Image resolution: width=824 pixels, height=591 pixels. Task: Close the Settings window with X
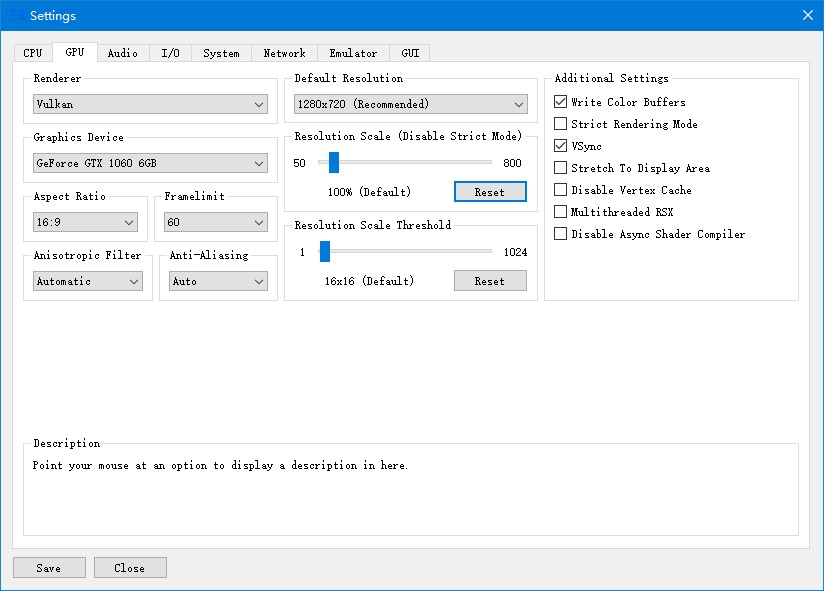(x=808, y=15)
